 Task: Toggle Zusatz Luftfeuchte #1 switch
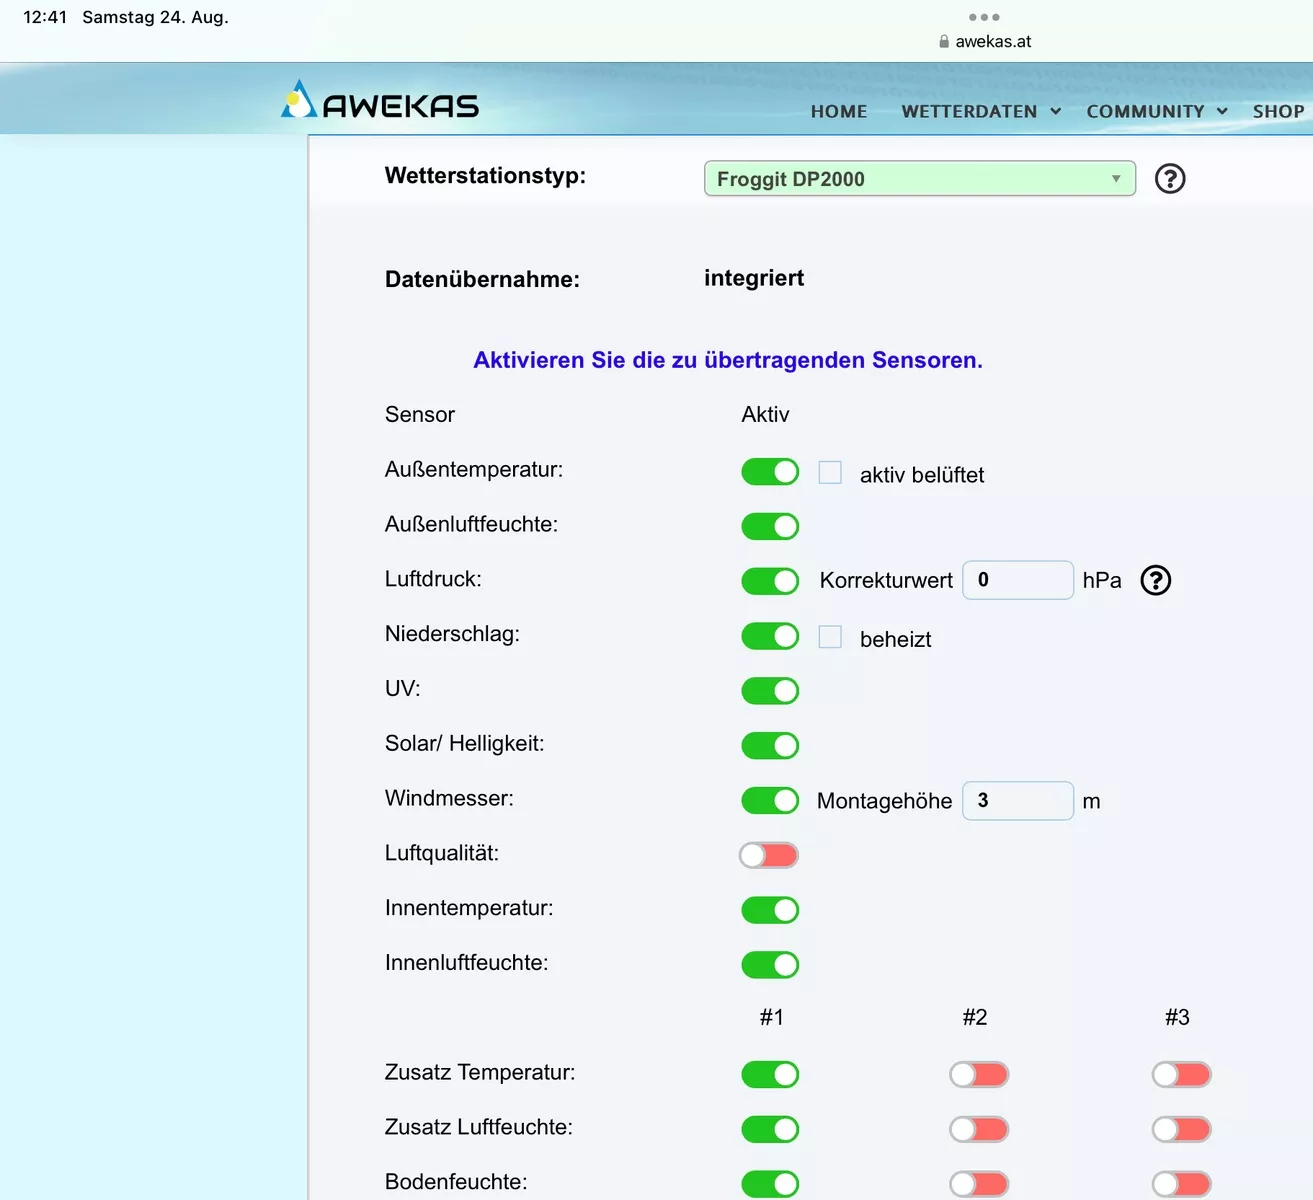coord(770,1129)
